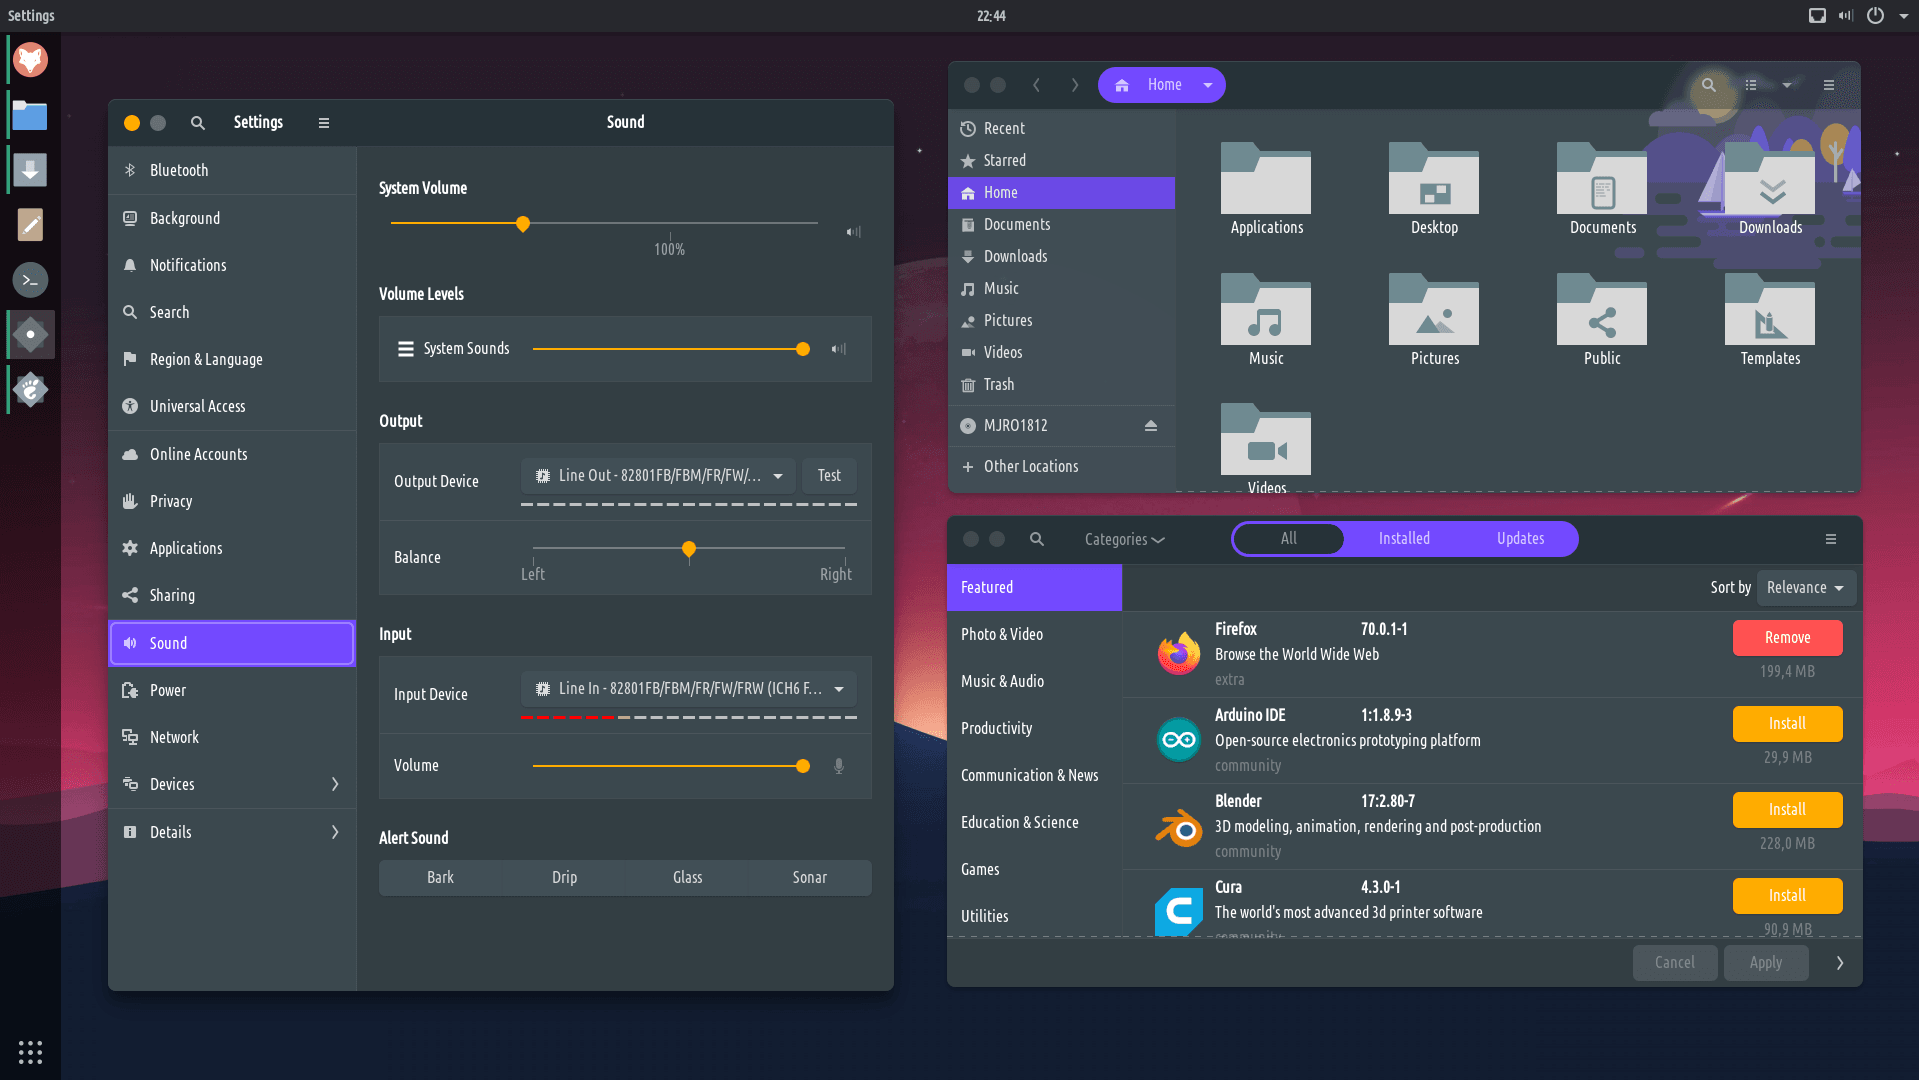
Task: Click the file manager search icon
Action: click(1708, 86)
